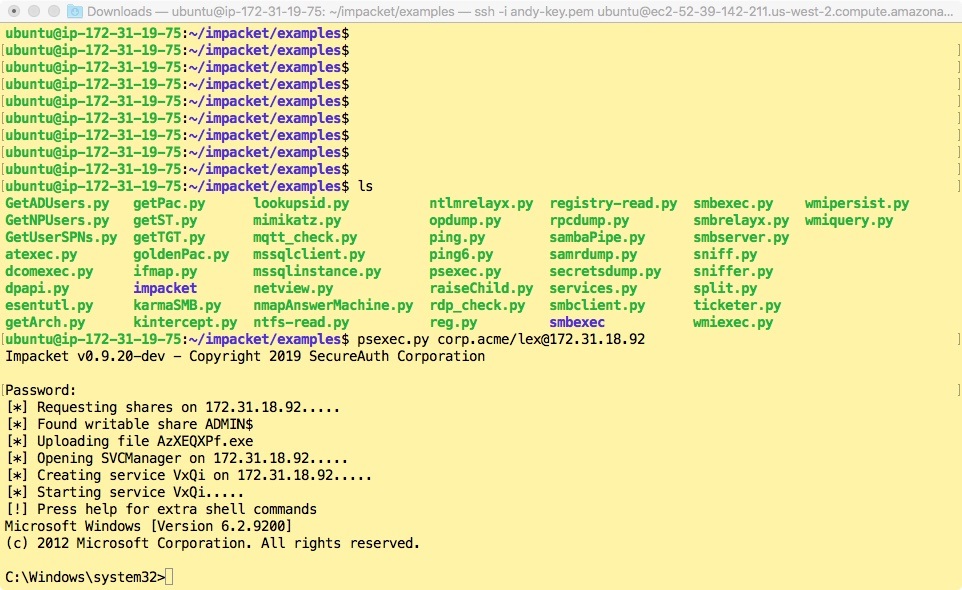Click mqtt_check.py in the listing
Viewport: 962px width, 590px height.
tap(305, 237)
